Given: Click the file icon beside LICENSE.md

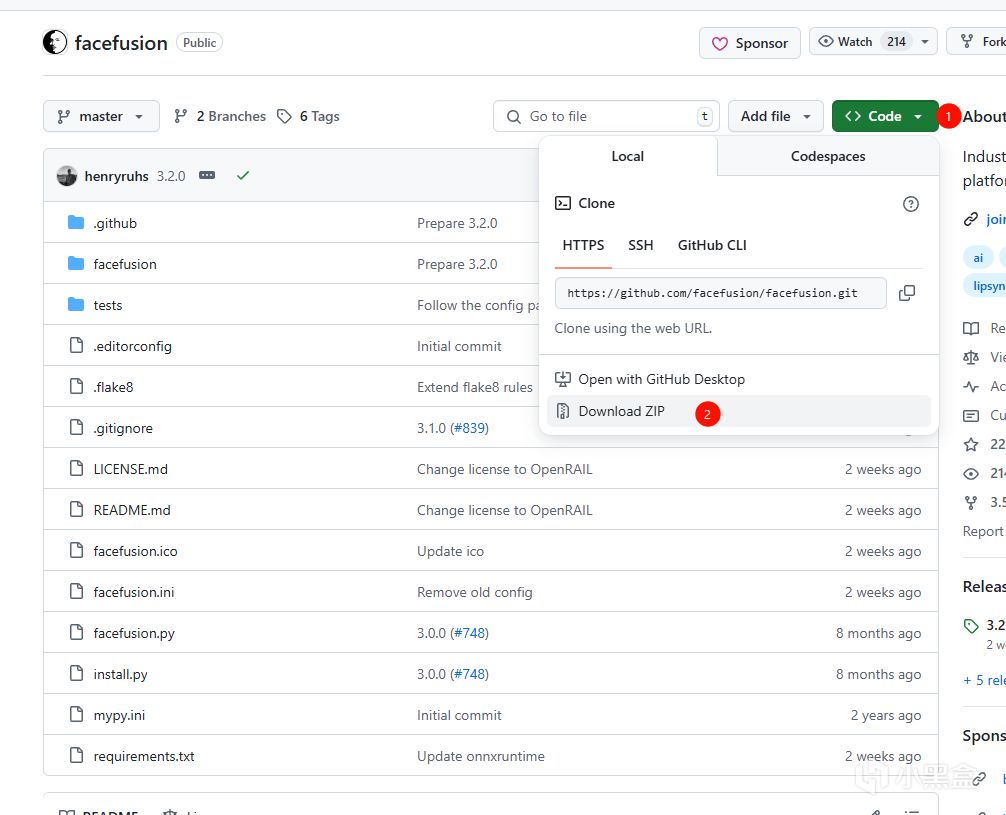Looking at the screenshot, I should point(76,468).
